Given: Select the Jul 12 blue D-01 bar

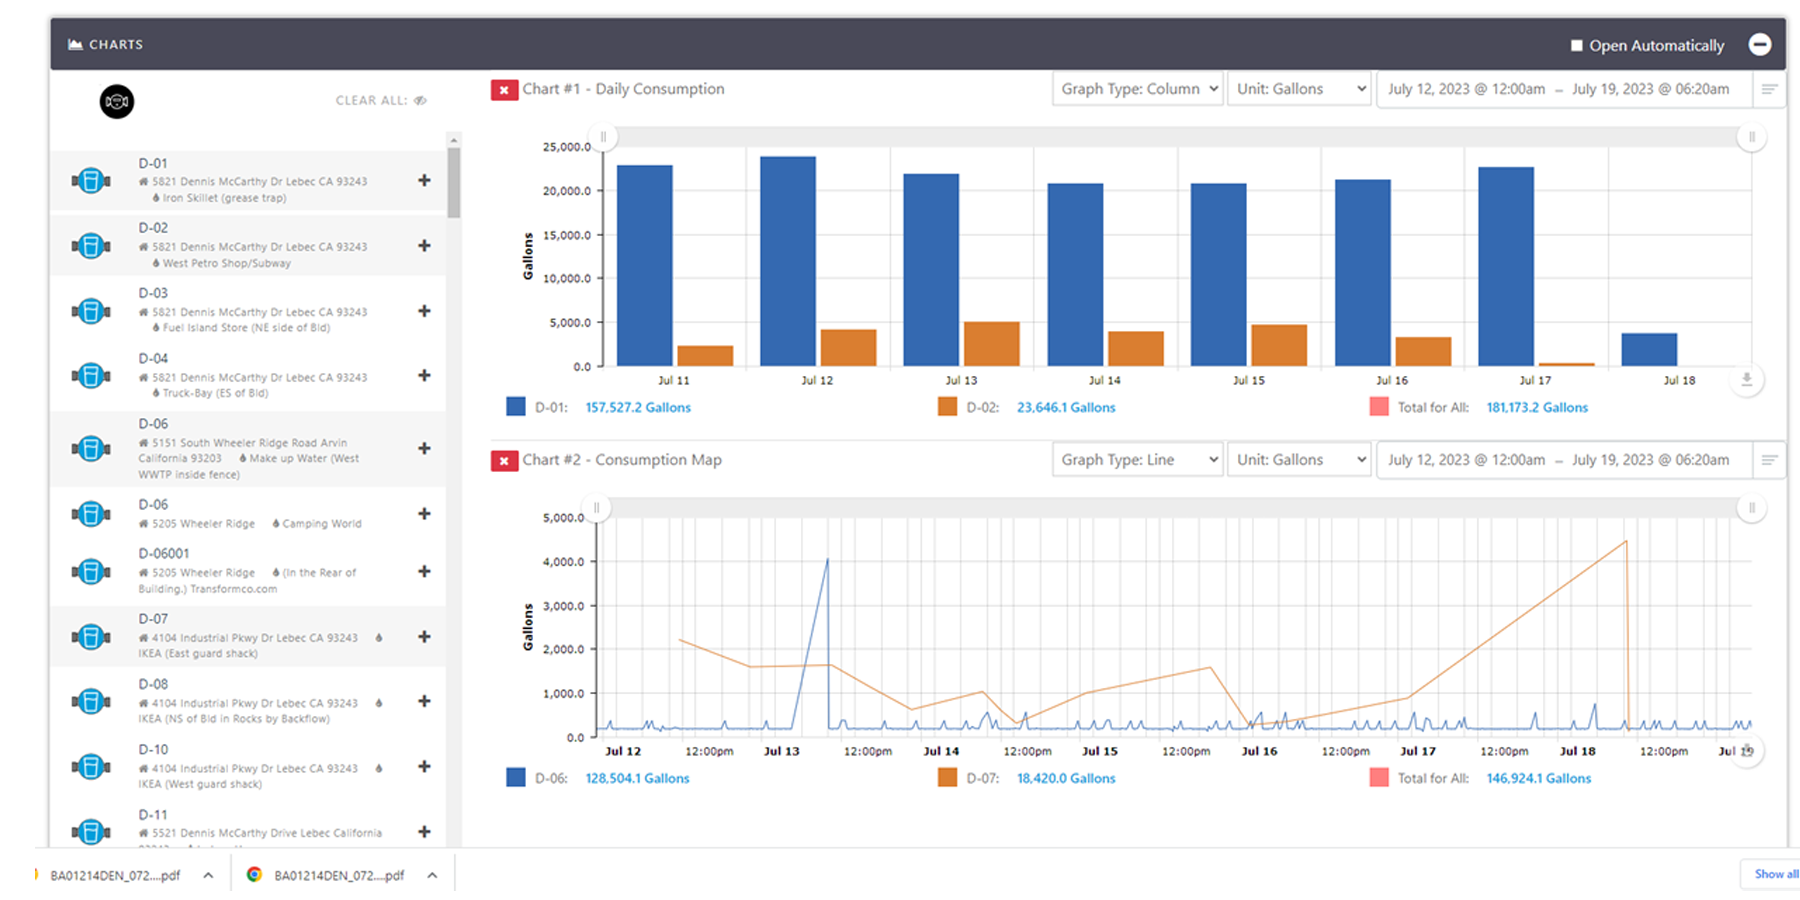Looking at the screenshot, I should click(x=788, y=261).
